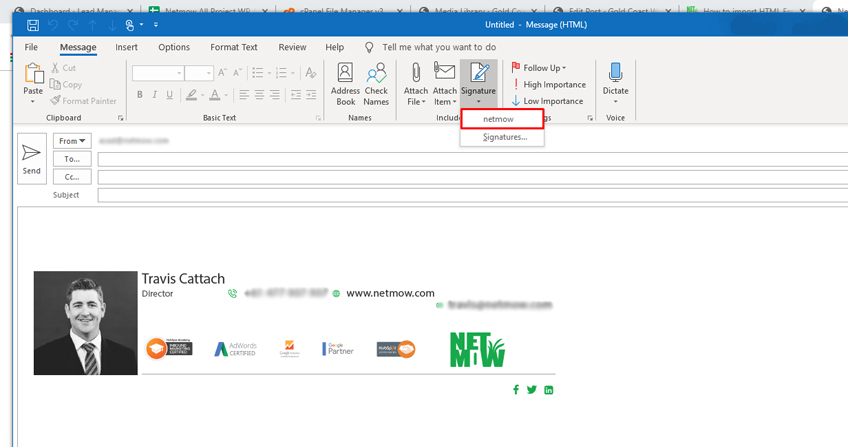The image size is (848, 447).
Task: Center the text alignment
Action: [x=260, y=95]
